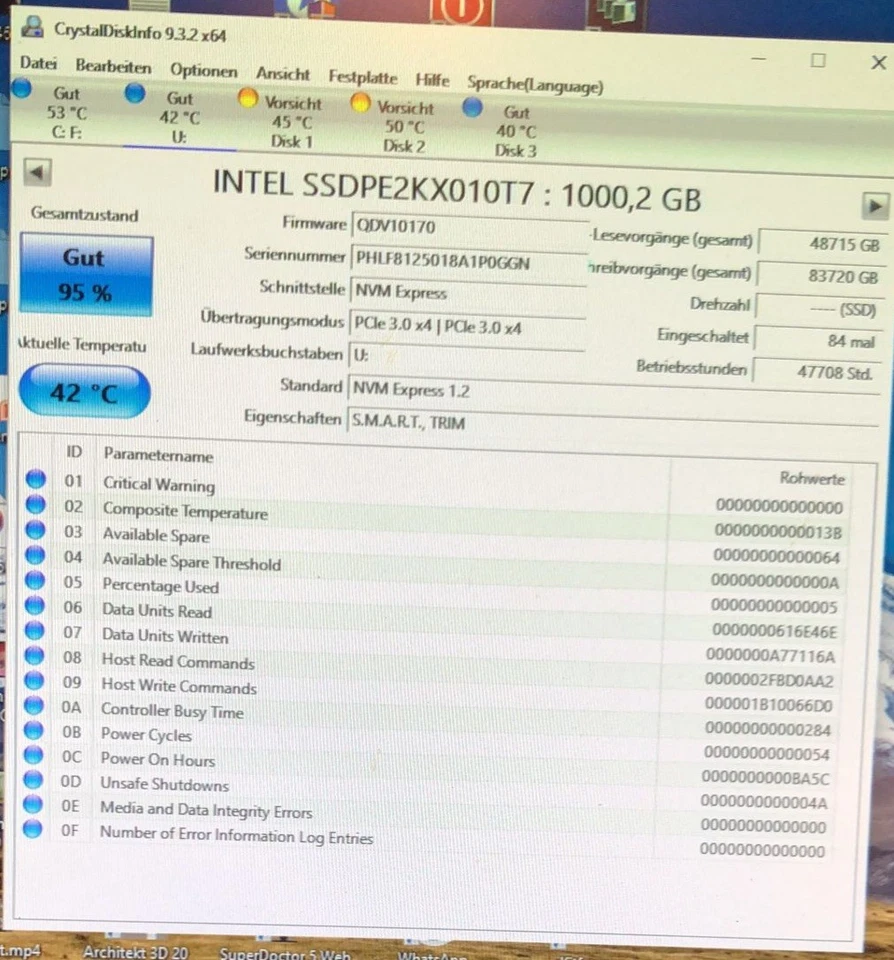This screenshot has height=960, width=894.
Task: Click the 42 °C temperature button
Action: pyautogui.click(x=84, y=392)
